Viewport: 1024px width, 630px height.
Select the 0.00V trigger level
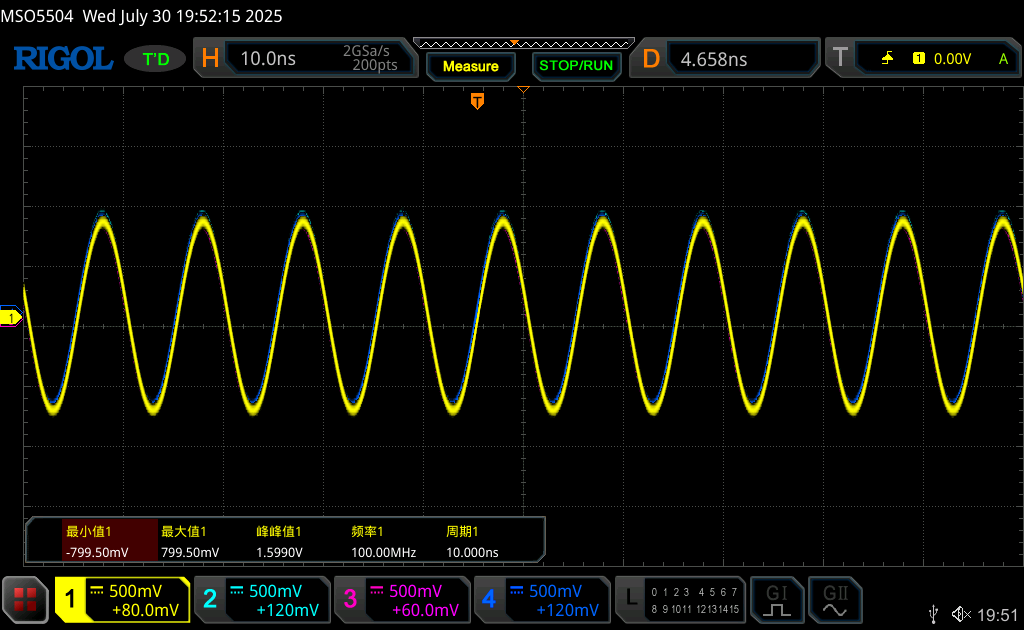(952, 59)
